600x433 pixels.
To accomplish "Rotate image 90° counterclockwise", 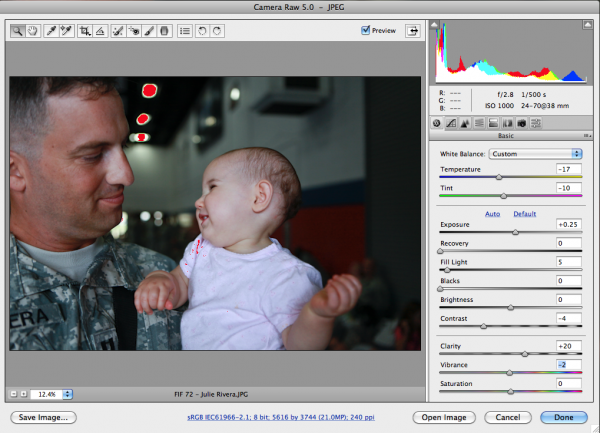I will [x=201, y=31].
